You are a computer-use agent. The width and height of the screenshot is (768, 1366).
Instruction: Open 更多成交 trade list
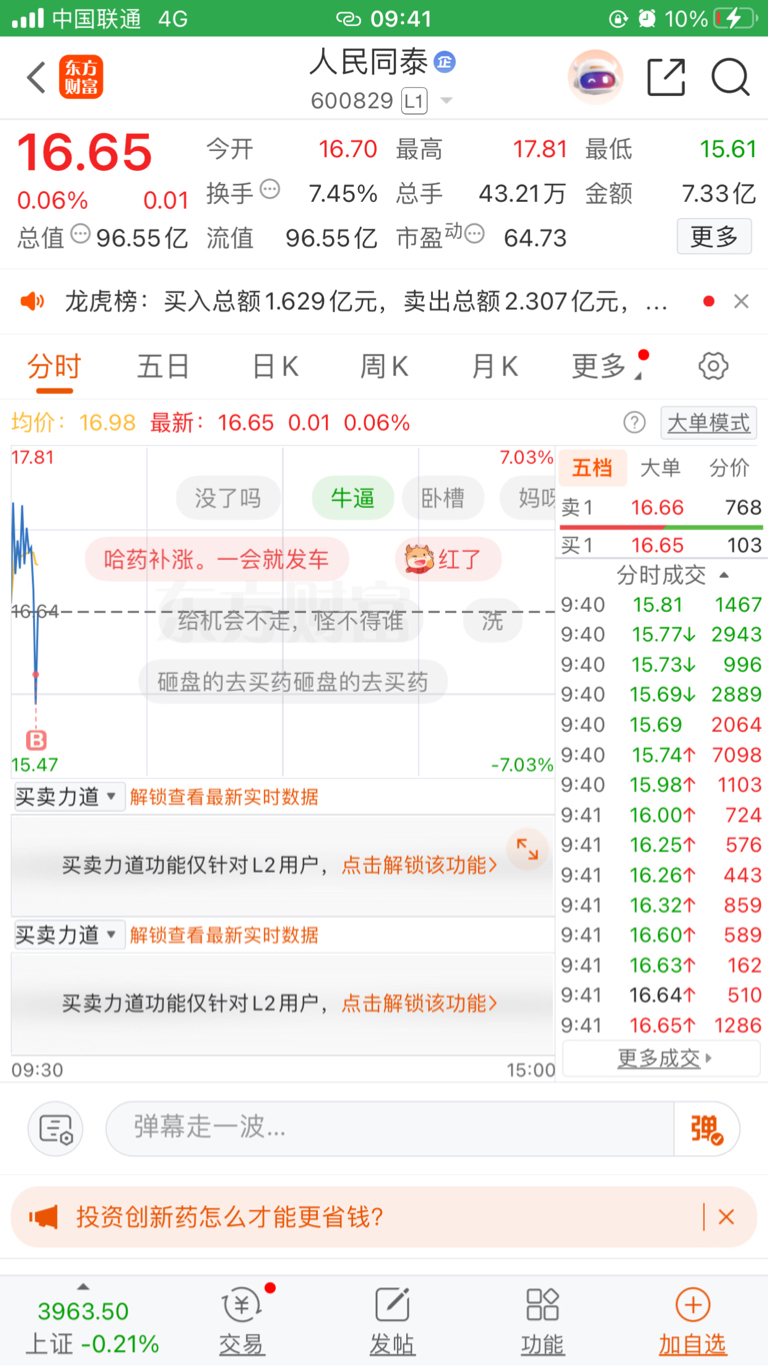tap(660, 1058)
